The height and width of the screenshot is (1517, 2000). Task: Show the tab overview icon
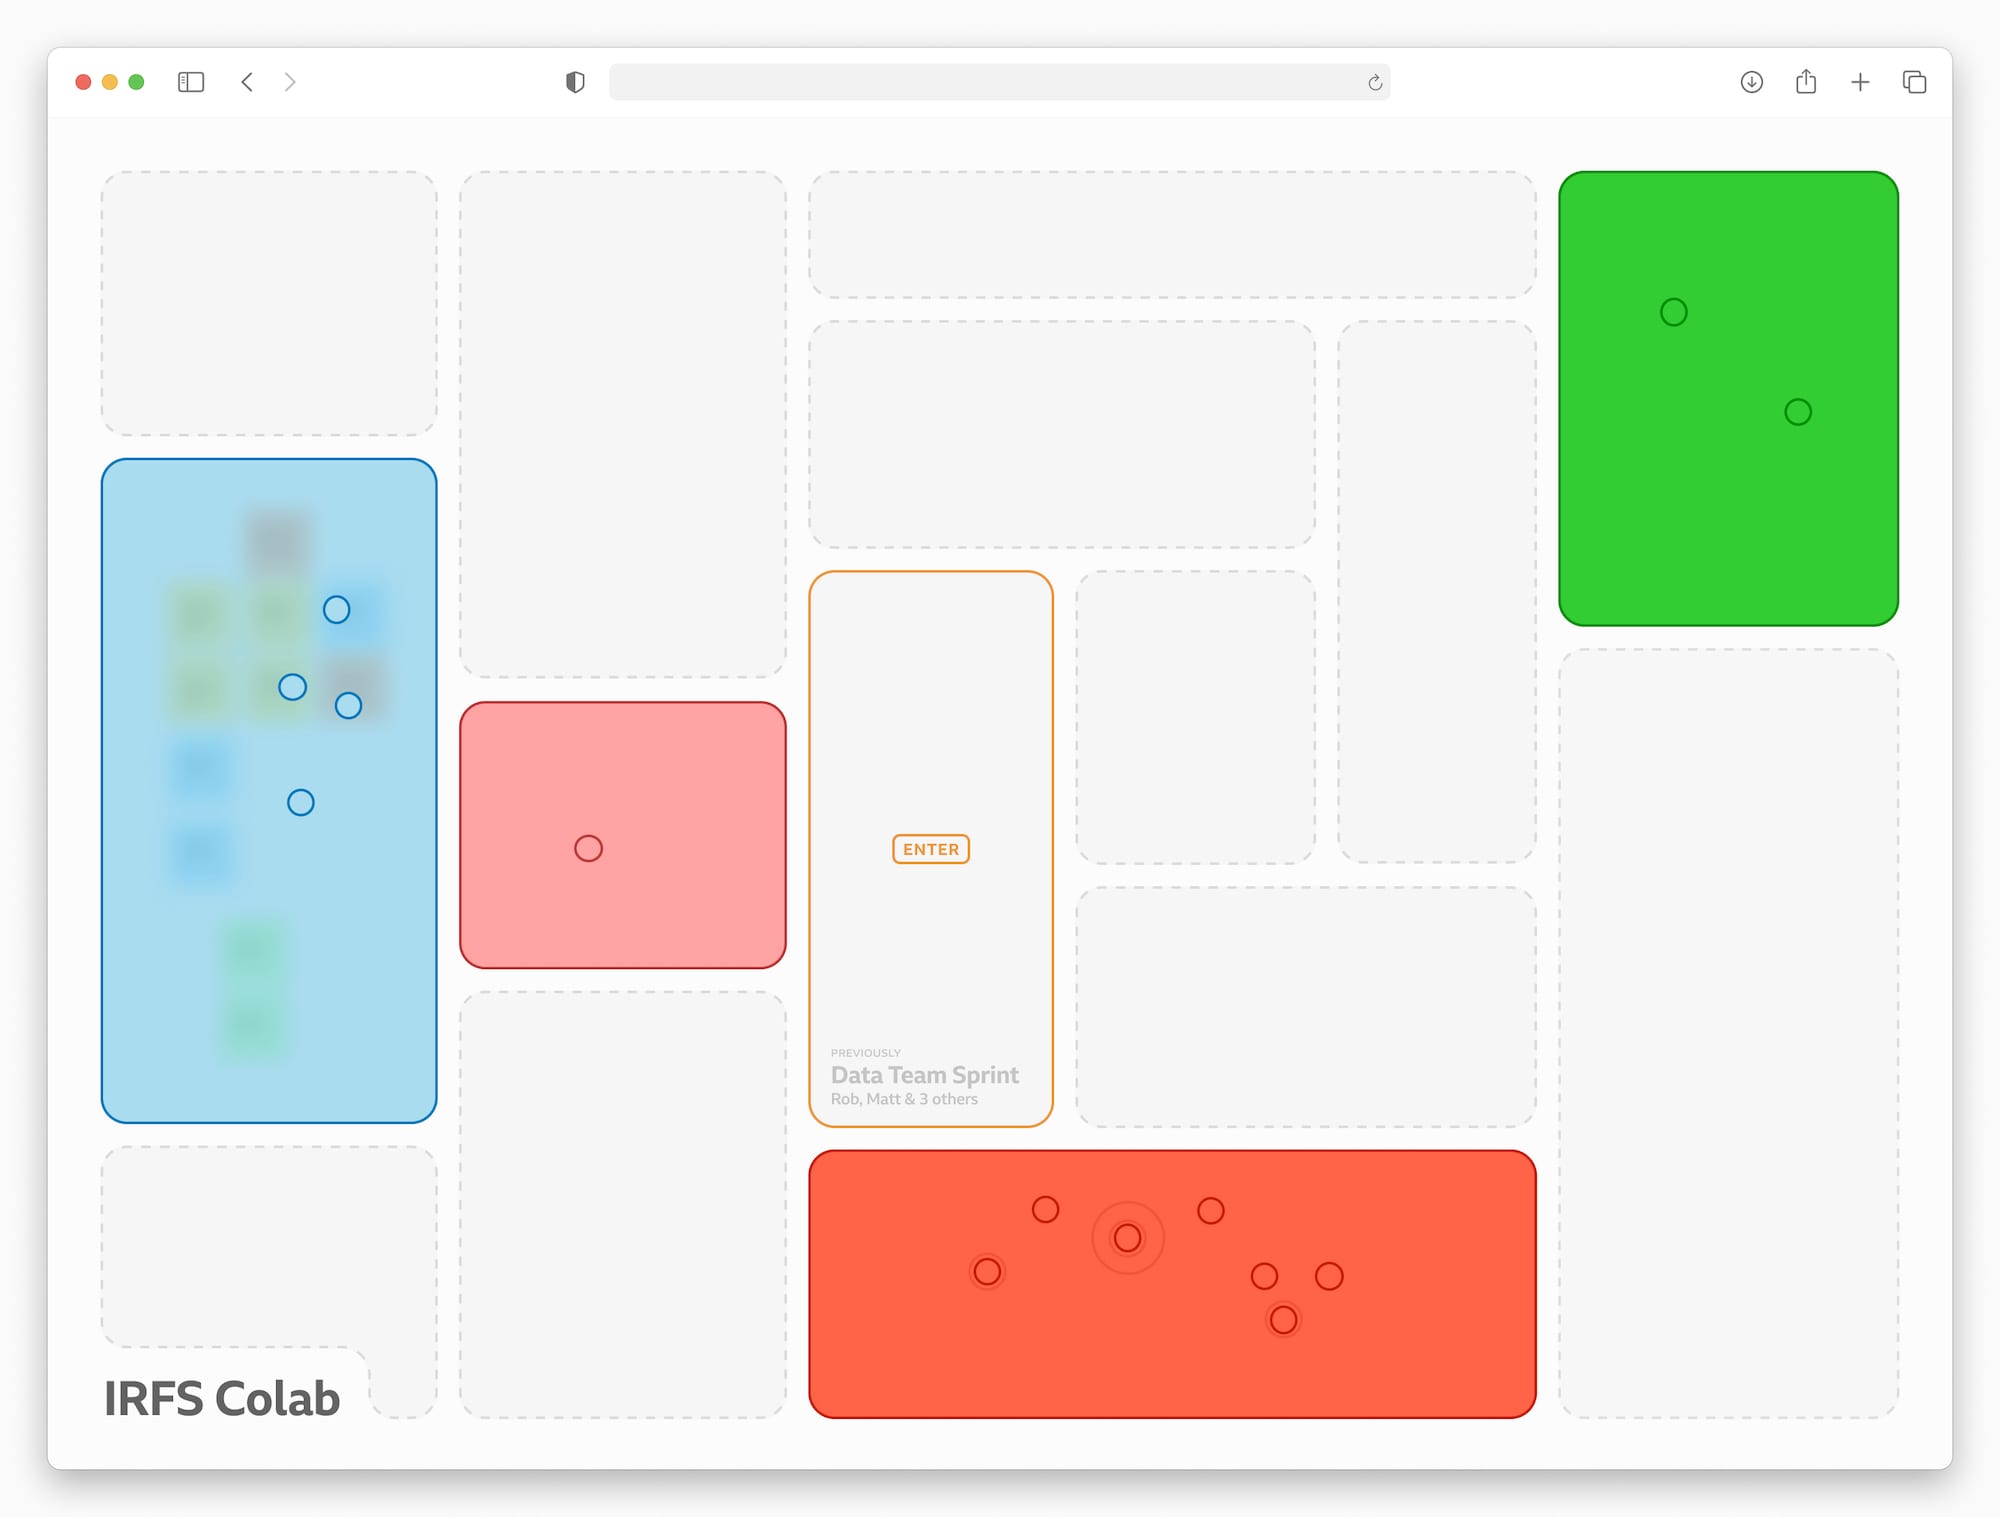[1914, 82]
